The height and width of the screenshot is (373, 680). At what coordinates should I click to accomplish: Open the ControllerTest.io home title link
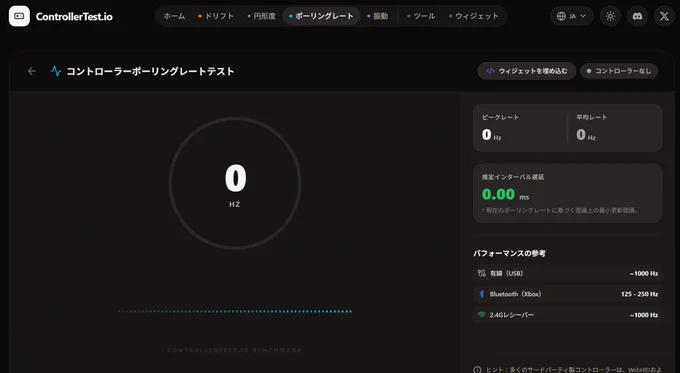[x=74, y=16]
